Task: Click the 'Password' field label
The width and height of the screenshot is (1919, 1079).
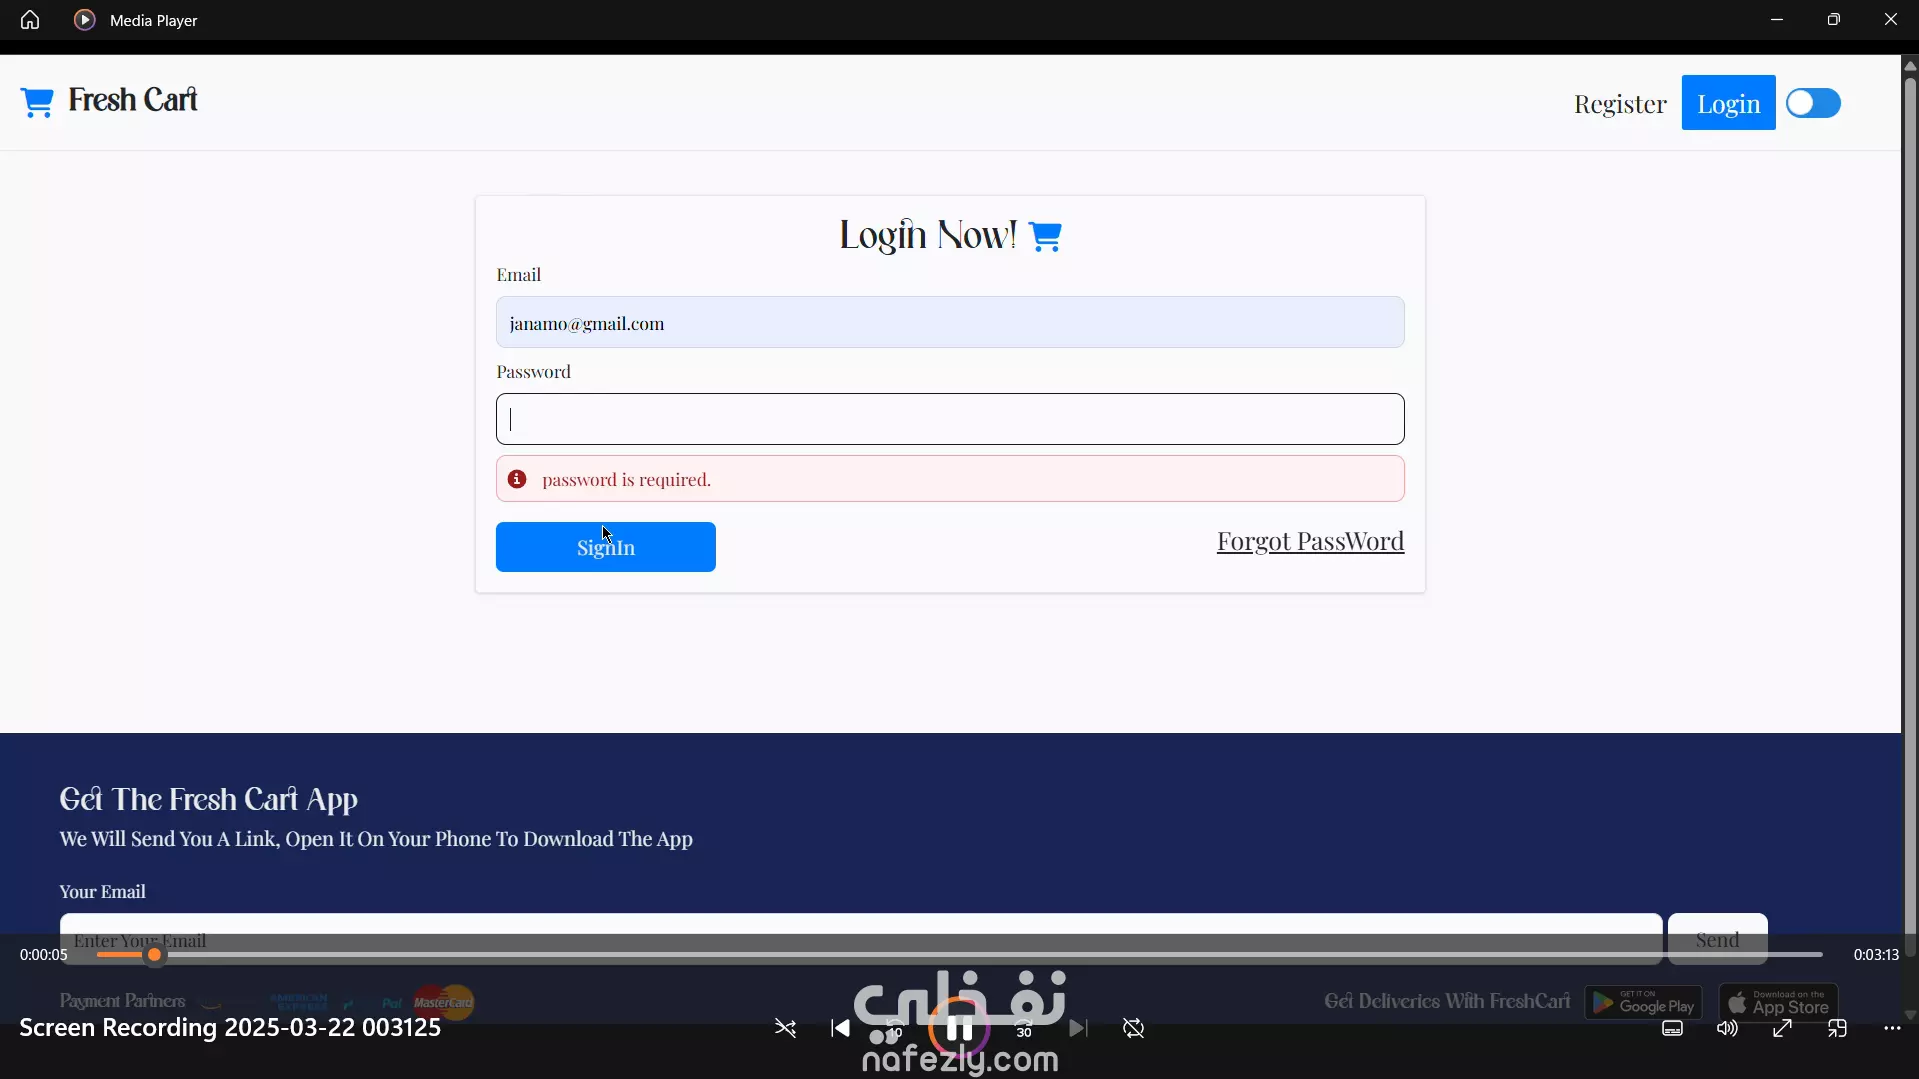Action: click(x=533, y=372)
